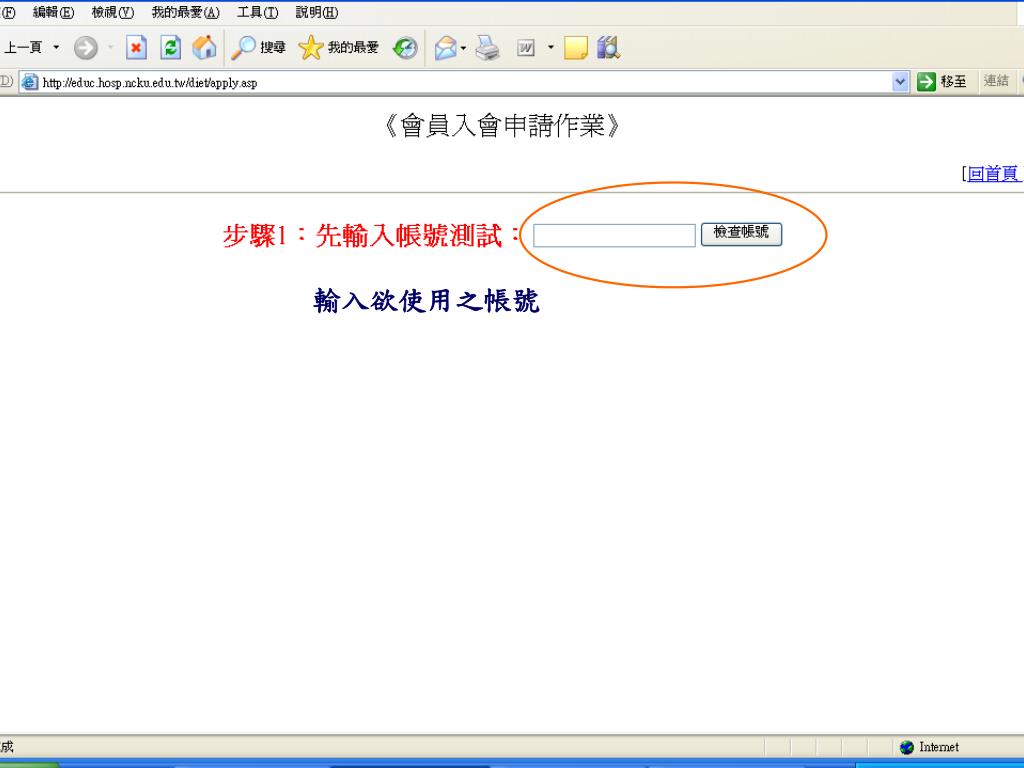
Task: Click the address bar URL field
Action: (465, 82)
